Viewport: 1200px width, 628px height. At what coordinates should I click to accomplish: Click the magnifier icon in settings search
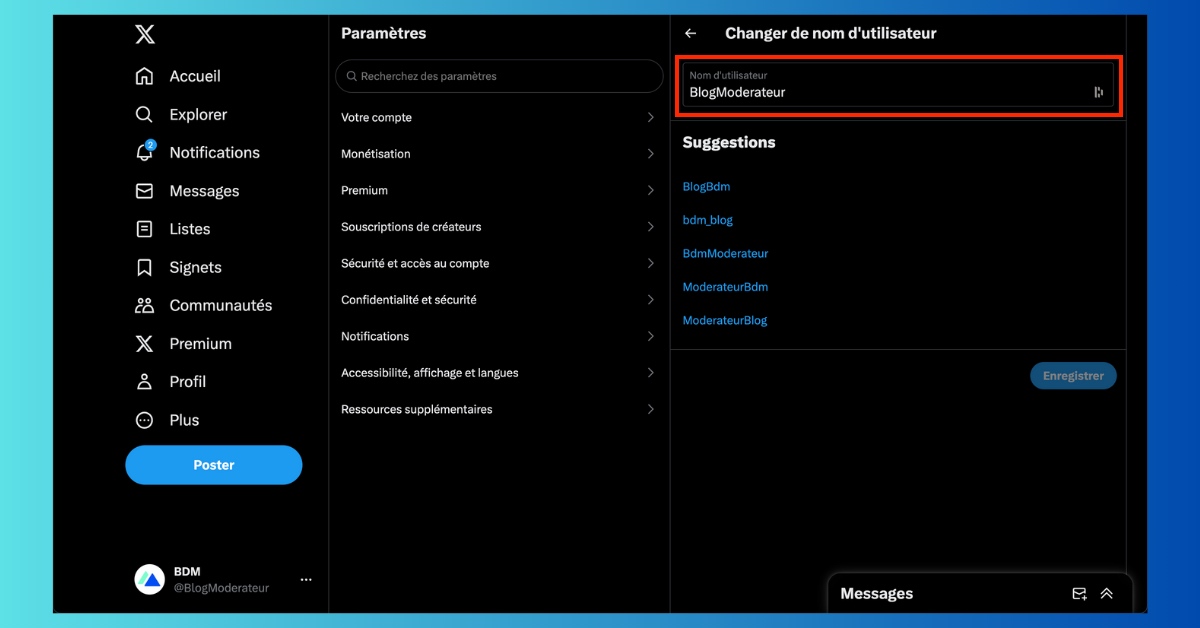click(x=352, y=76)
